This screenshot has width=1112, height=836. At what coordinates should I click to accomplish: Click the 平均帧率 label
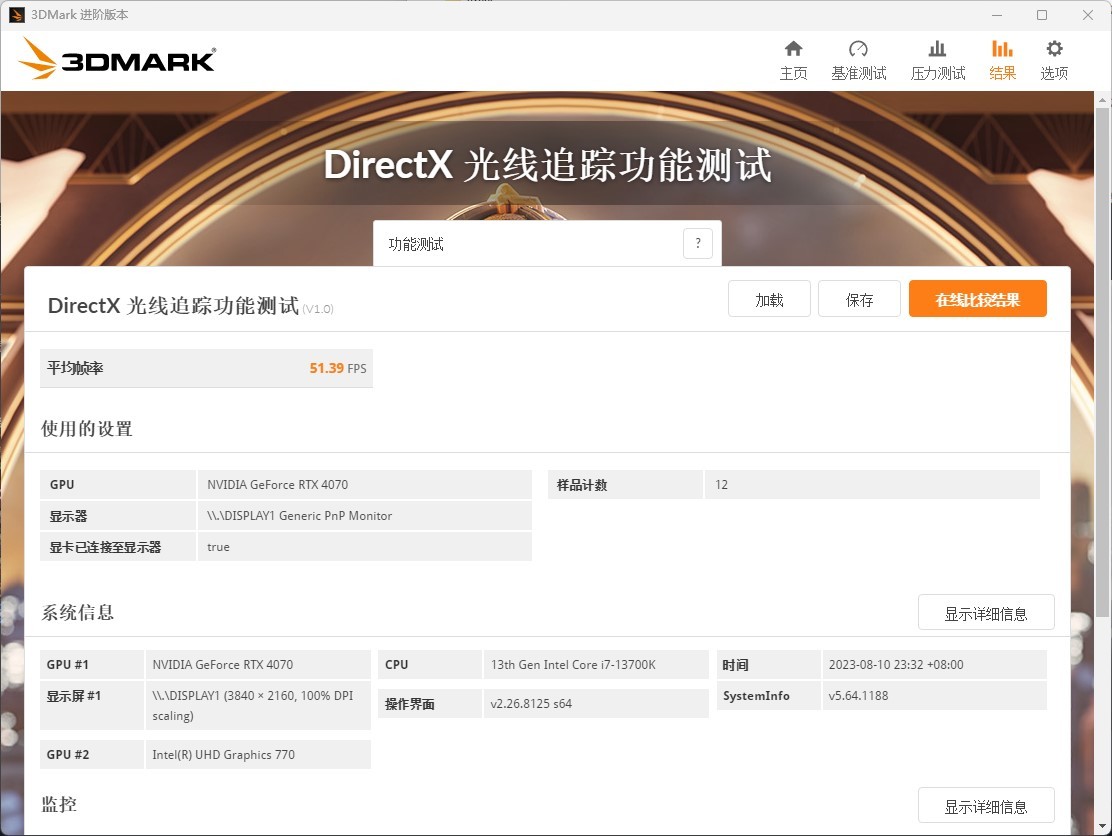[x=75, y=368]
